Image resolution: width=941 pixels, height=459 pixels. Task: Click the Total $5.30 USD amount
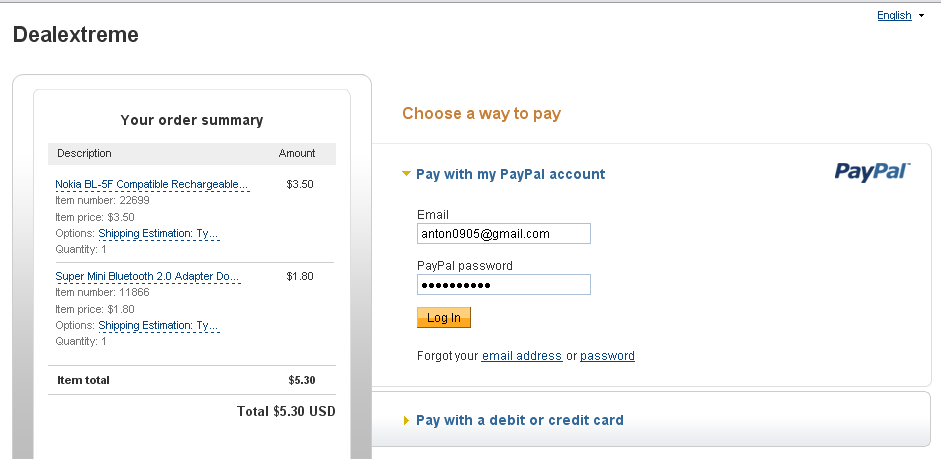point(285,411)
